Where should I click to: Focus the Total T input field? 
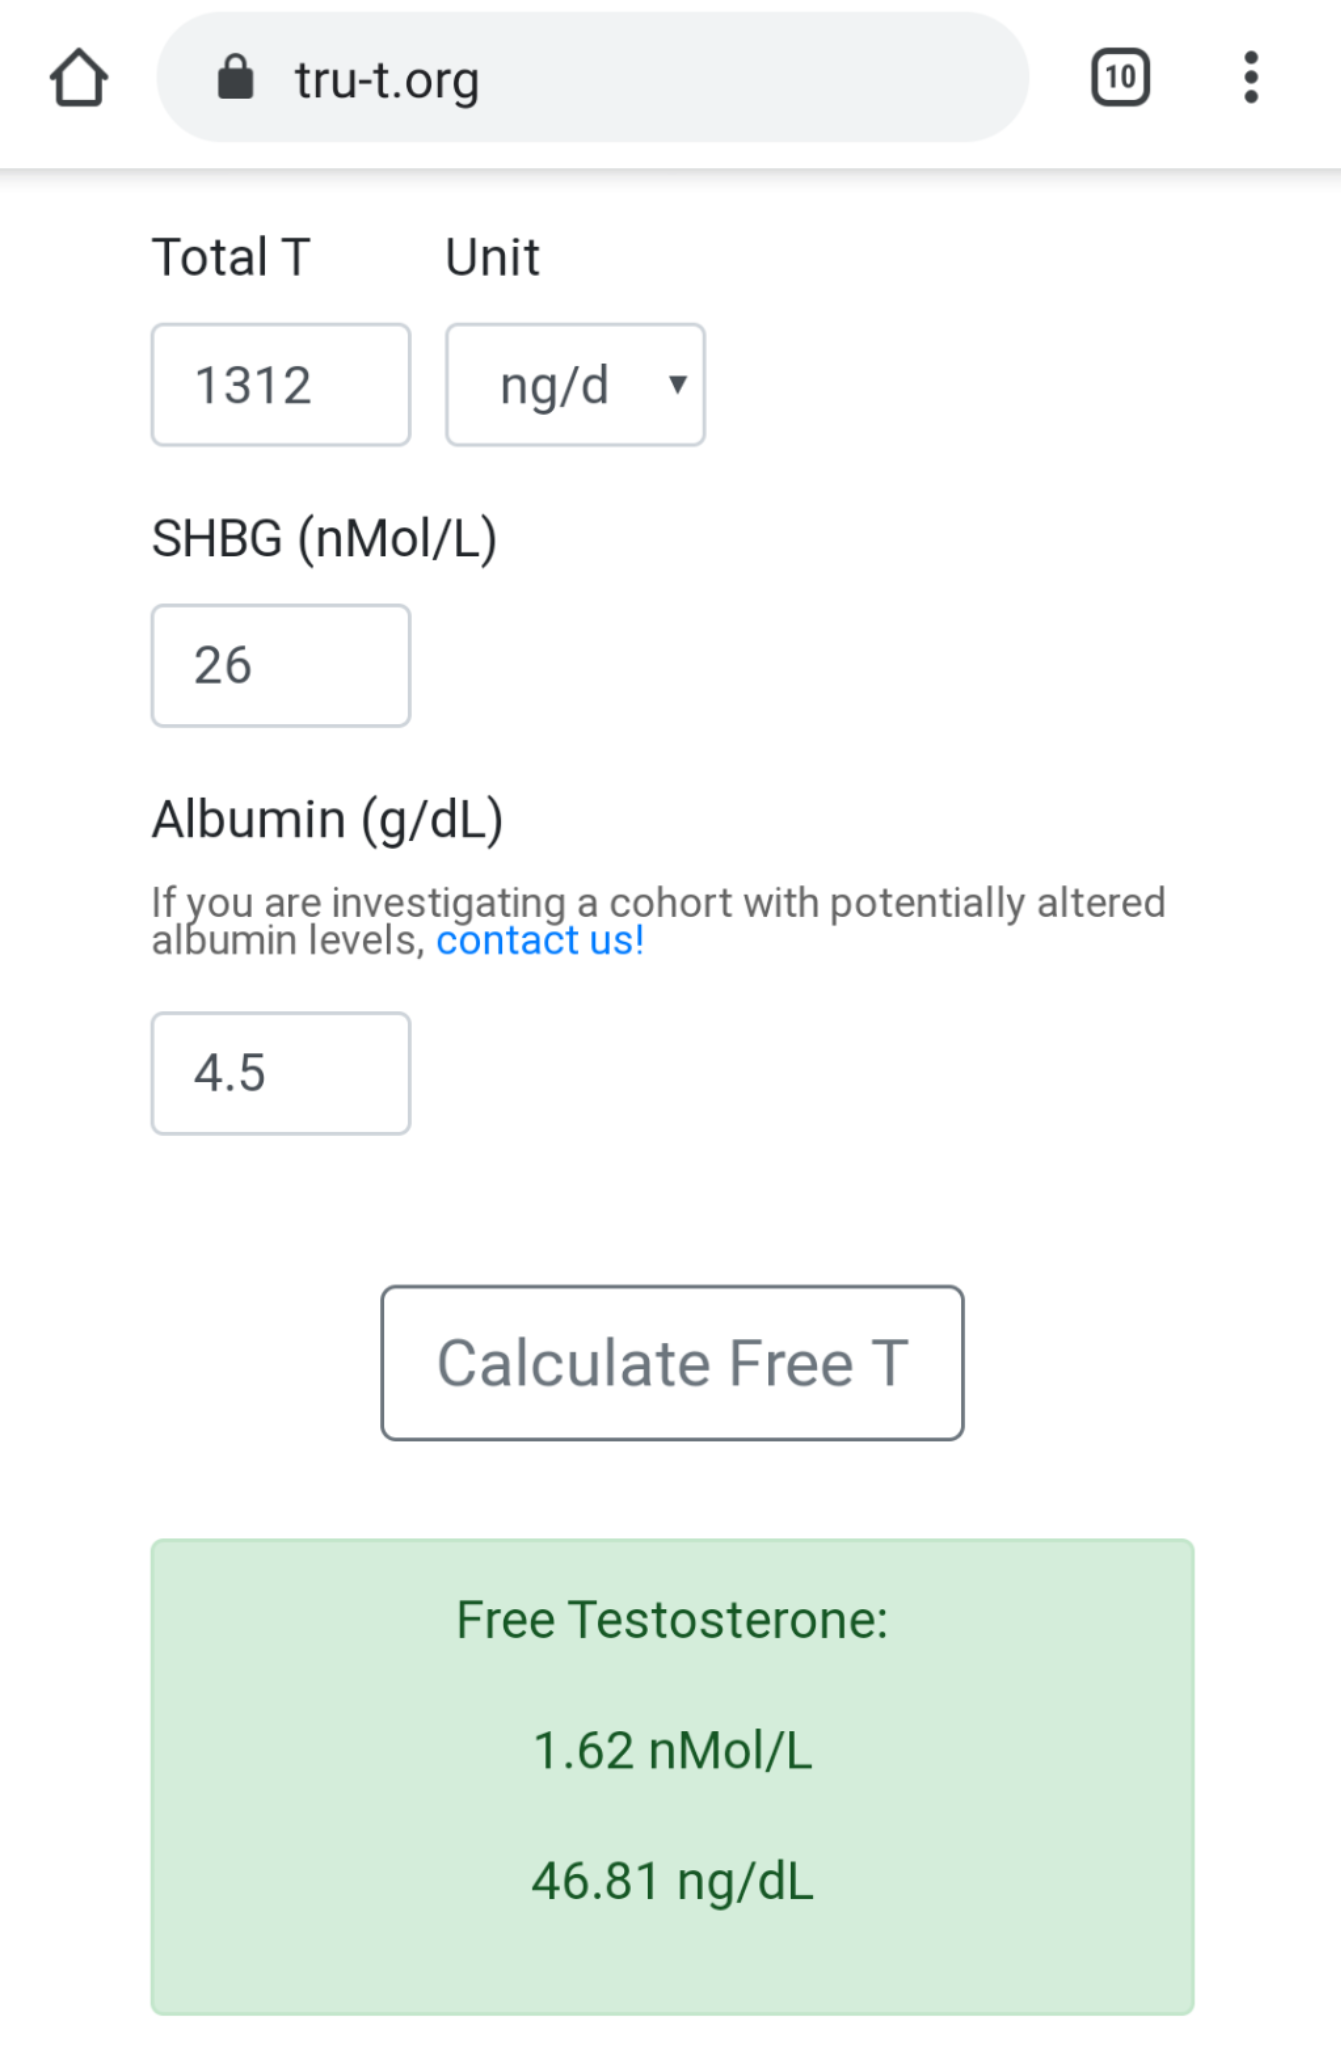(281, 385)
